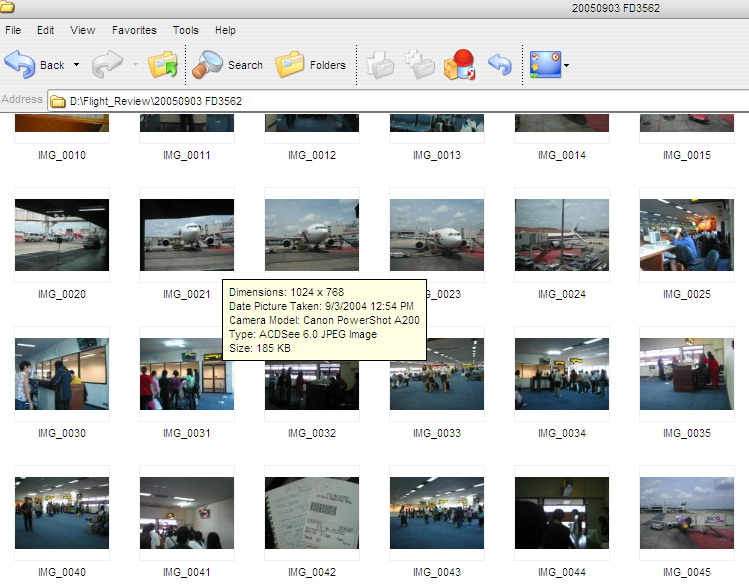Click the Forward arrow icon
This screenshot has height=587, width=749.
tap(107, 64)
